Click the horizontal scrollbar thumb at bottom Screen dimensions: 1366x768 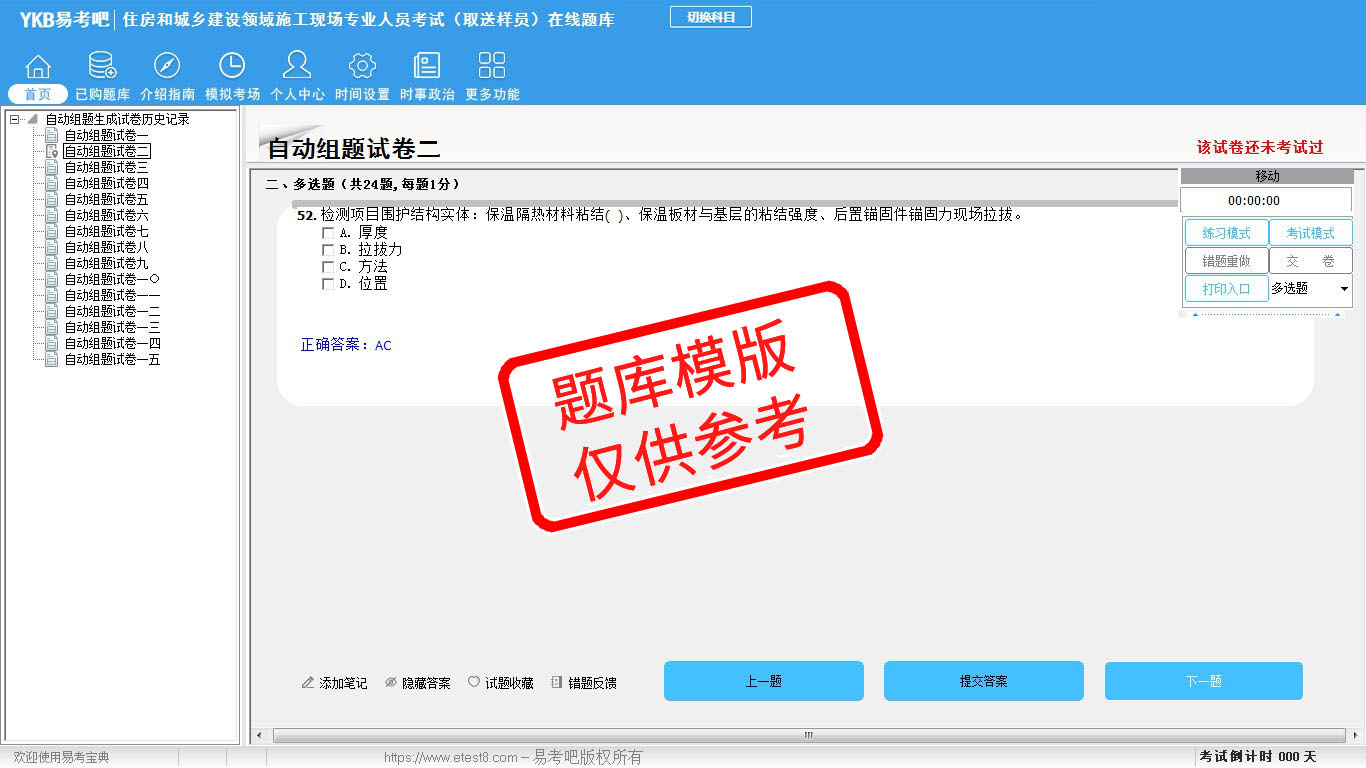coord(808,736)
